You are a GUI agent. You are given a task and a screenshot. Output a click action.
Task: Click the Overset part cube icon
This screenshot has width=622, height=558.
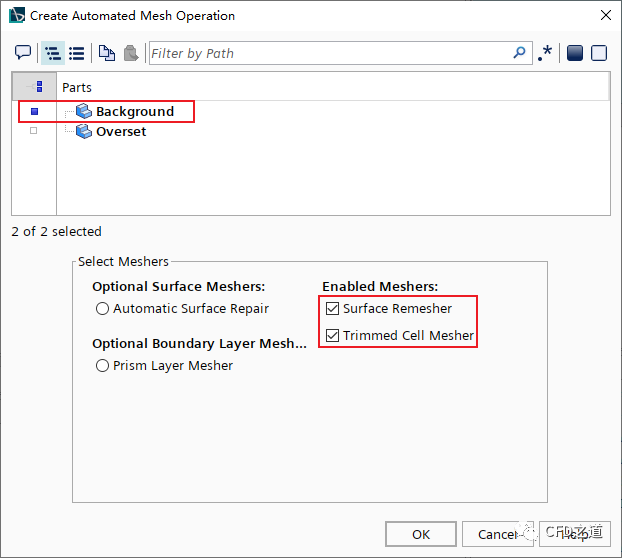pyautogui.click(x=84, y=131)
